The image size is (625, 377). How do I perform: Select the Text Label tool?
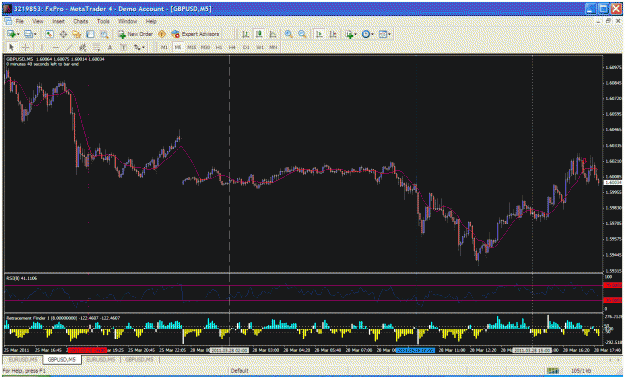123,47
